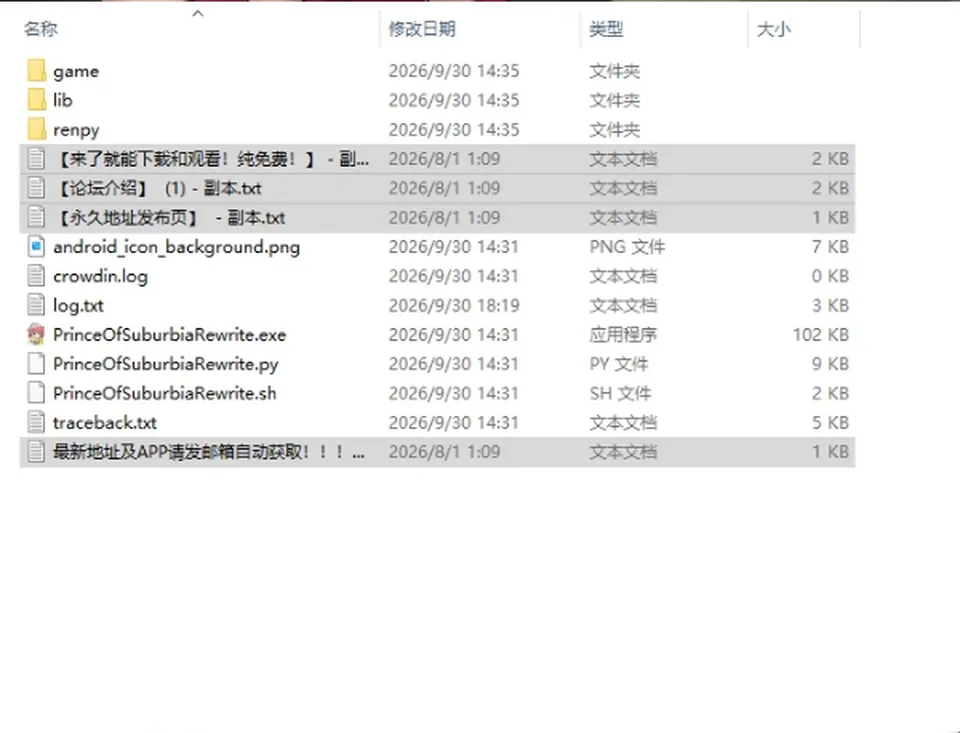Select the file name traceback.txt

point(105,423)
